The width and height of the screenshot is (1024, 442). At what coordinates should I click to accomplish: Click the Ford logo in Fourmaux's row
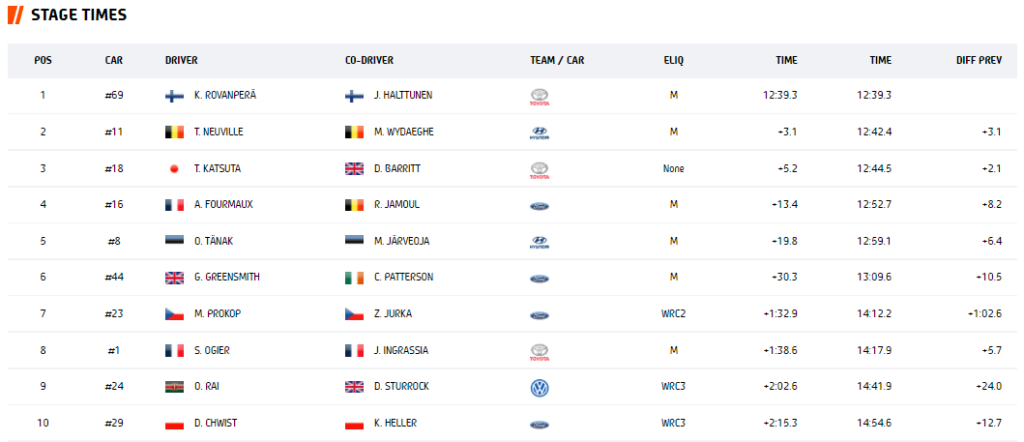click(x=539, y=206)
